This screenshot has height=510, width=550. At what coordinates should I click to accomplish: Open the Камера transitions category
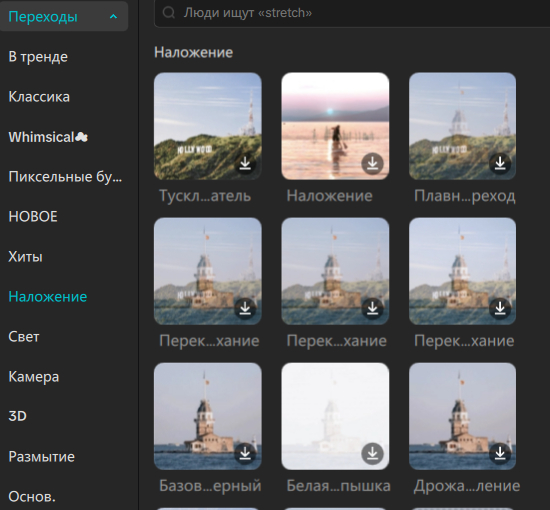pos(34,377)
